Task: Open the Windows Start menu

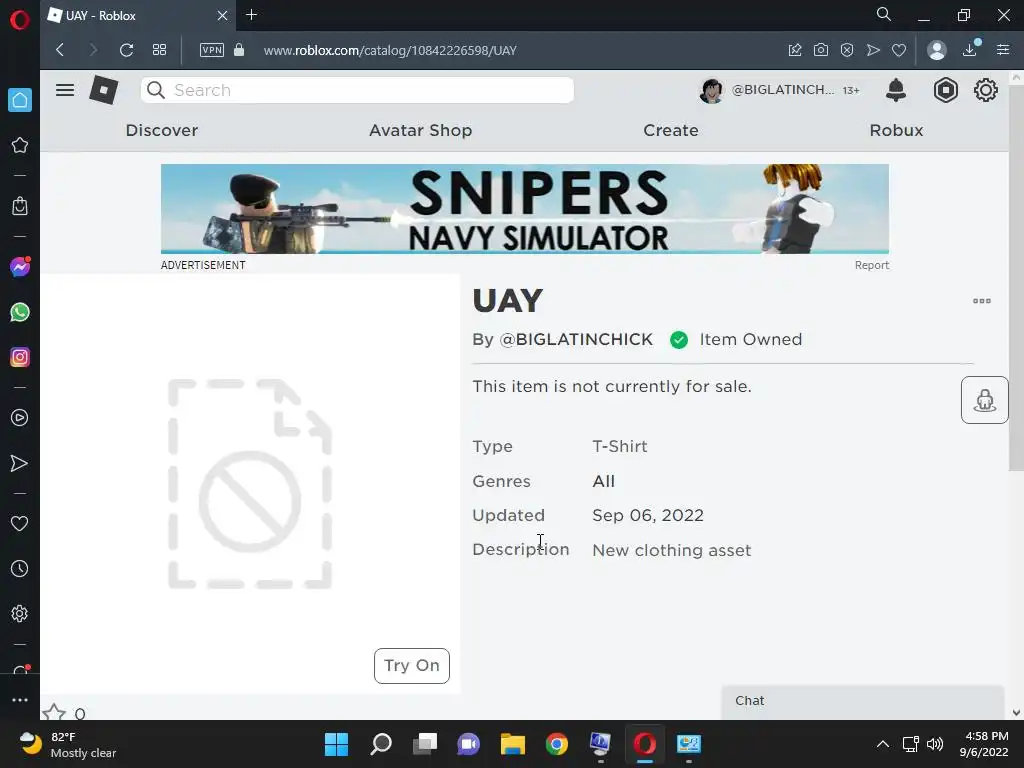Action: click(x=336, y=744)
